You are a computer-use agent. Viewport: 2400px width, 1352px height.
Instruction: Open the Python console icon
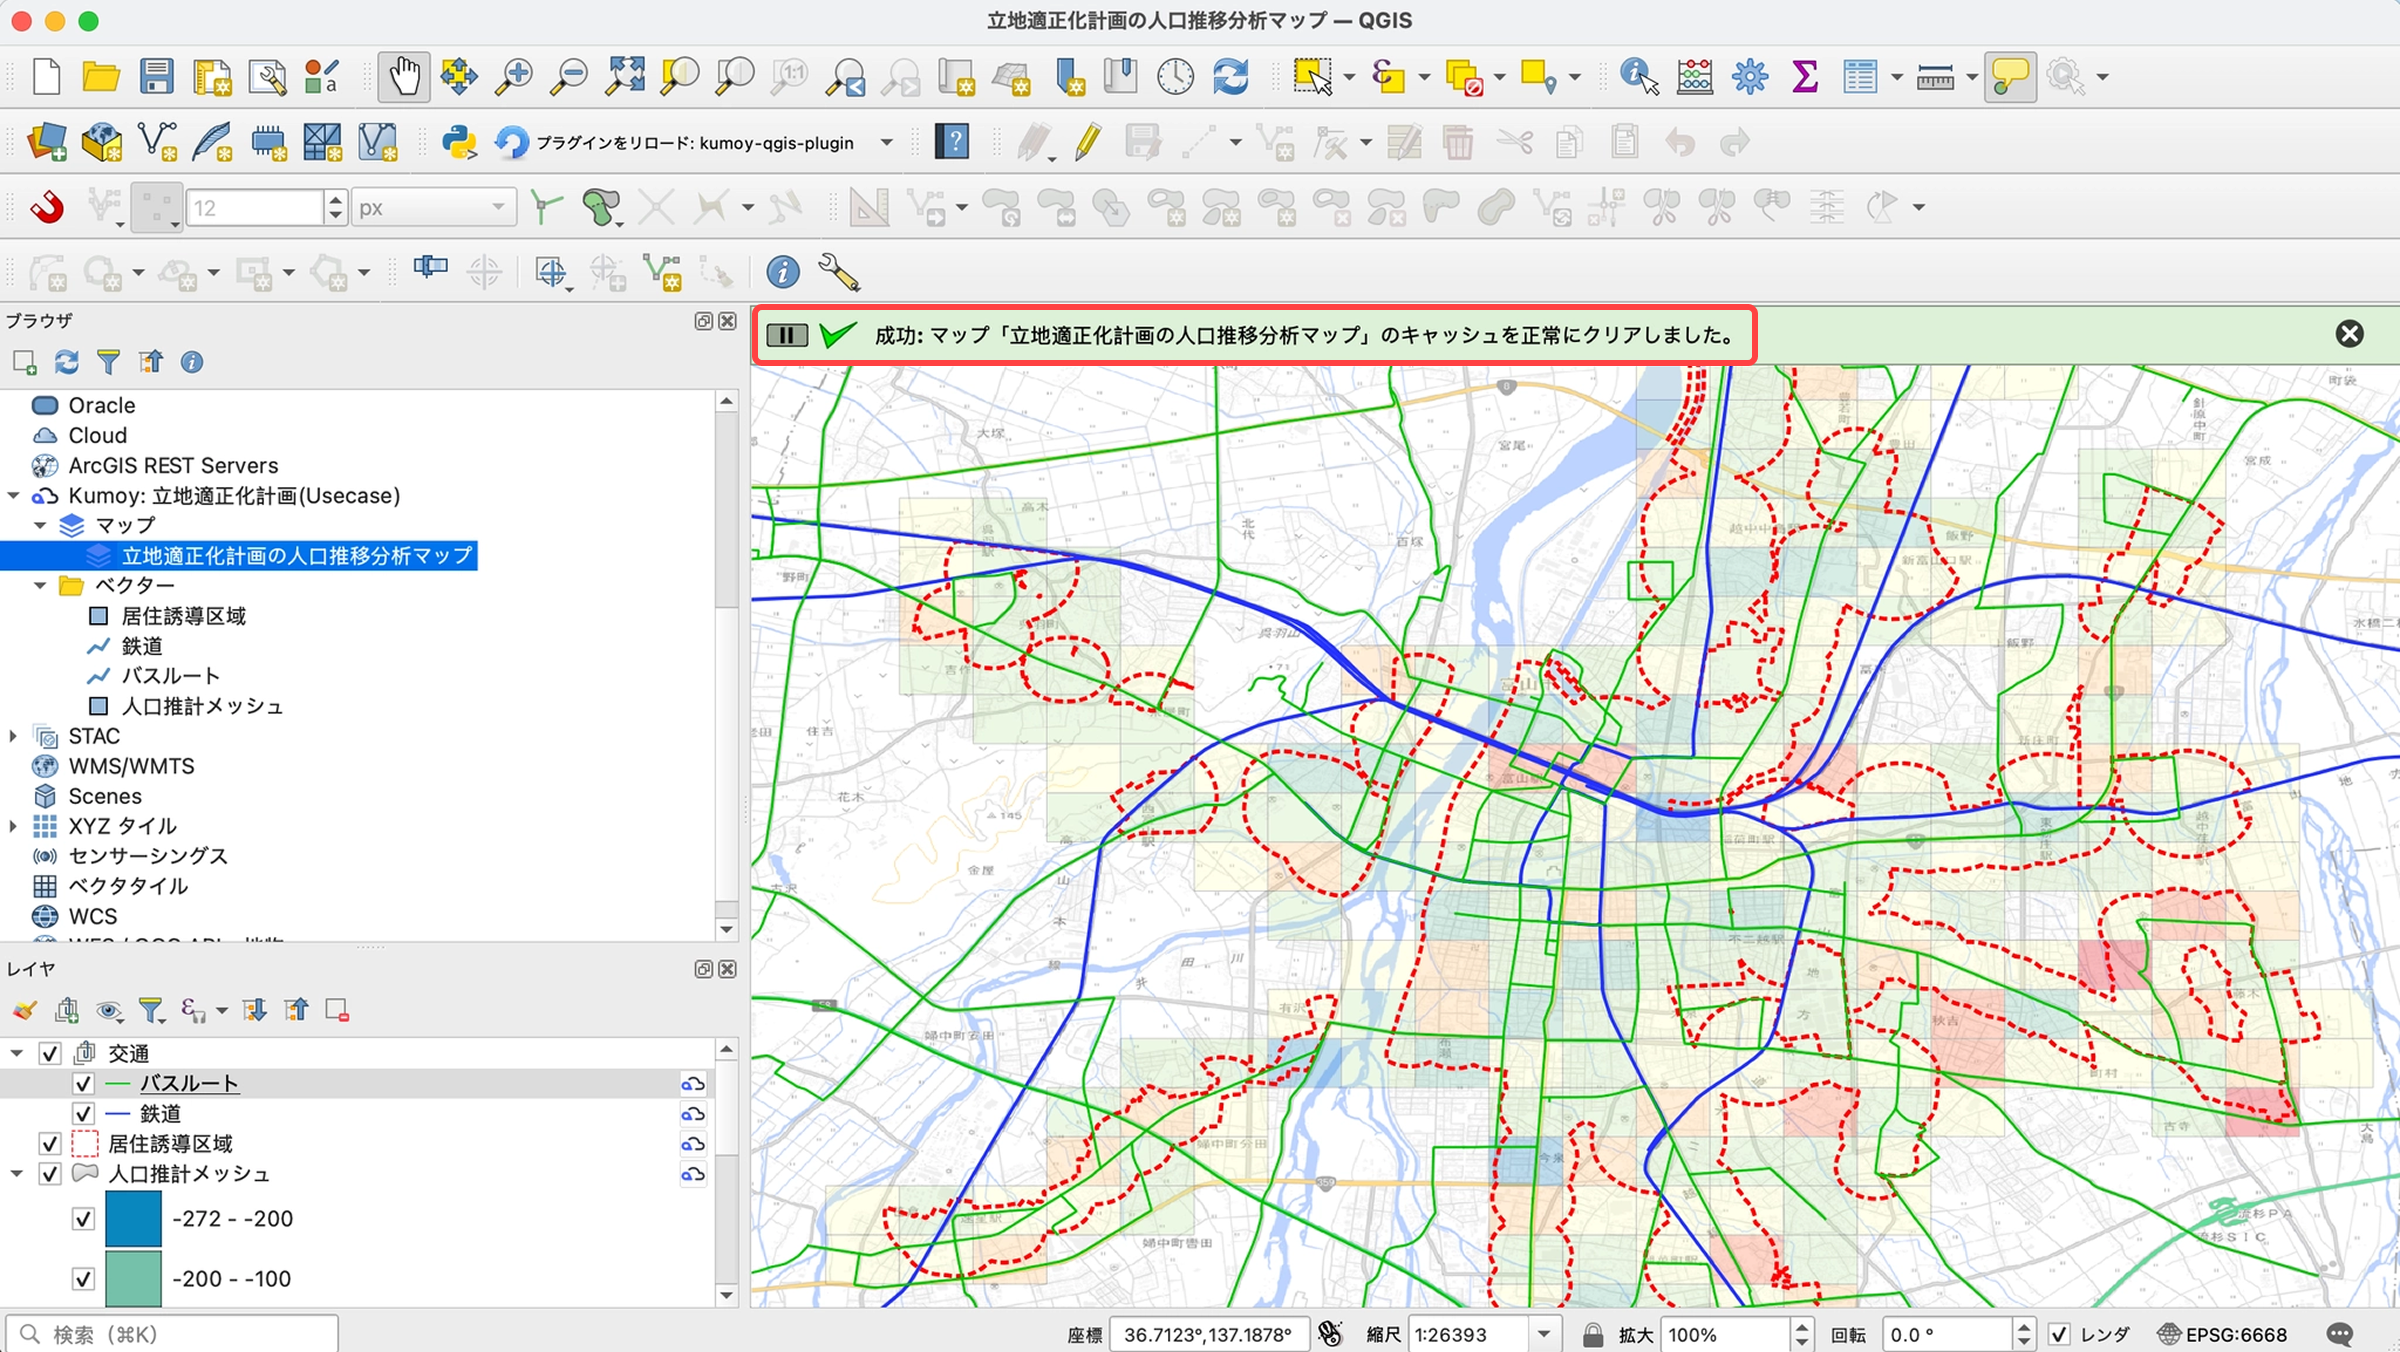[x=458, y=142]
